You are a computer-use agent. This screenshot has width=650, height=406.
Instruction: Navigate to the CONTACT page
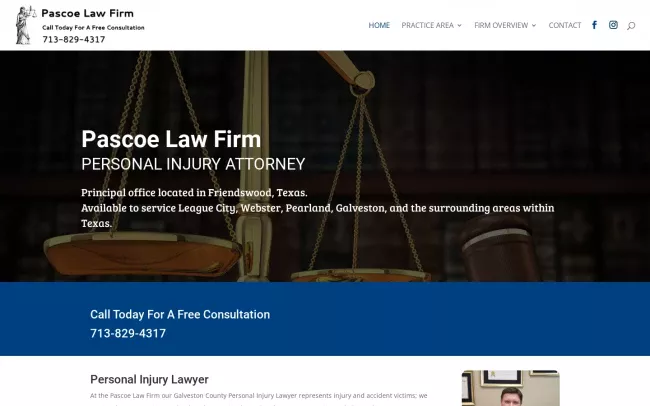click(x=564, y=25)
